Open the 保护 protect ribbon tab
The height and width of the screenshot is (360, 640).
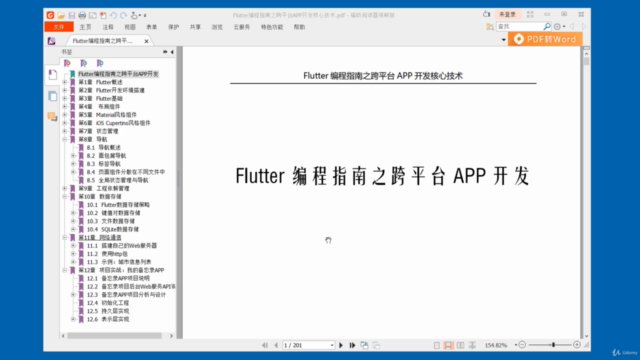(173, 27)
